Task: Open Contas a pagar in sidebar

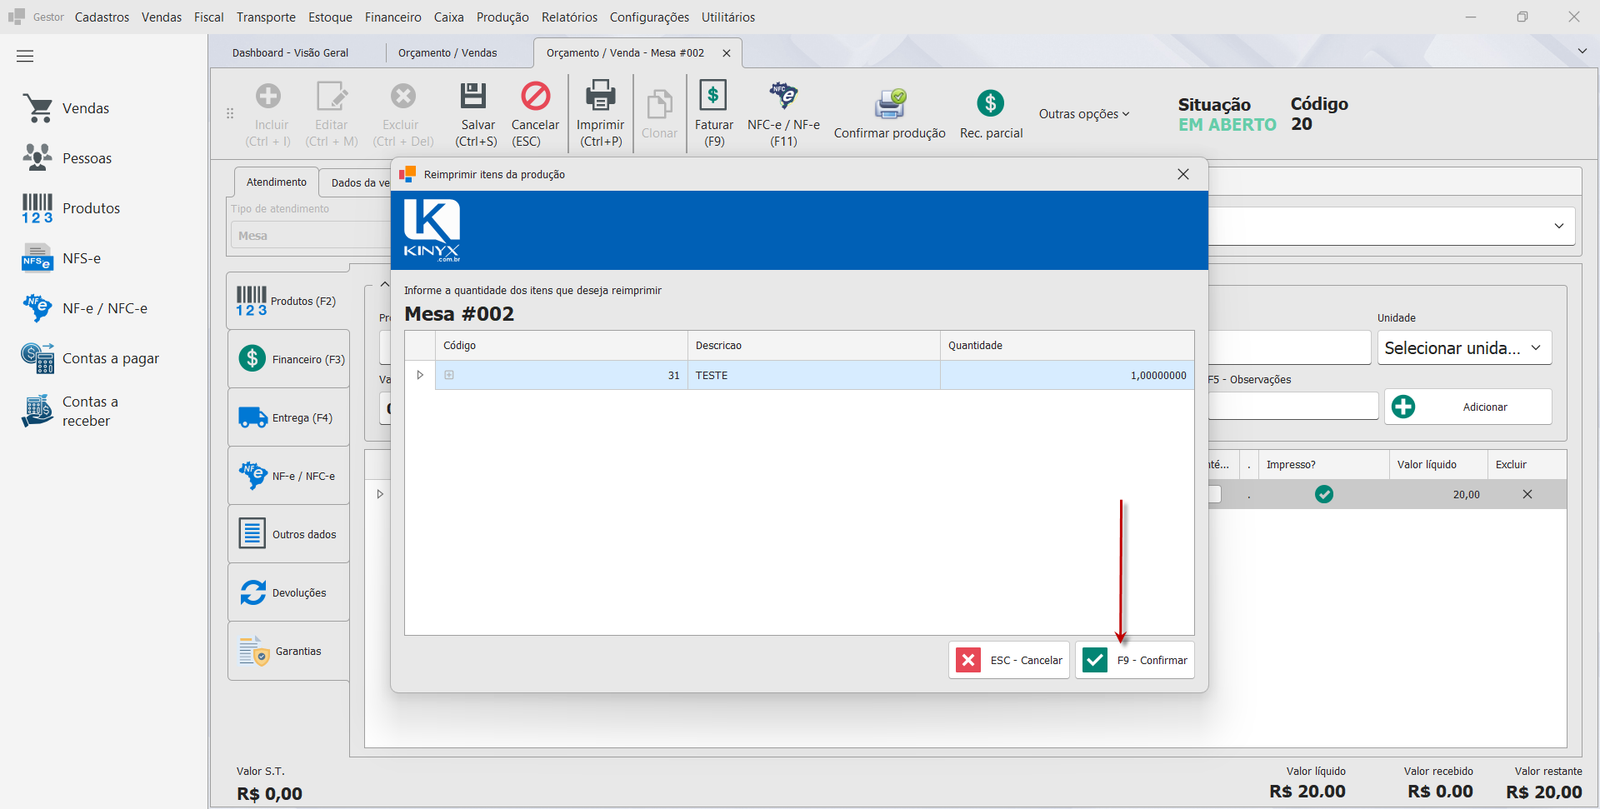Action: [x=91, y=358]
